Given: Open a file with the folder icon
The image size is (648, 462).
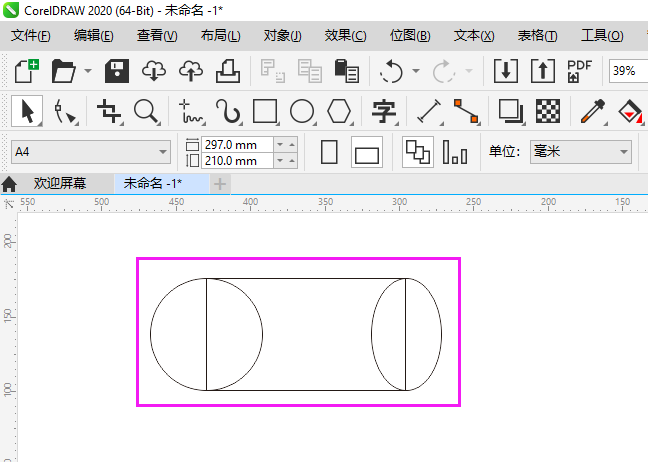Looking at the screenshot, I should click(x=63, y=71).
